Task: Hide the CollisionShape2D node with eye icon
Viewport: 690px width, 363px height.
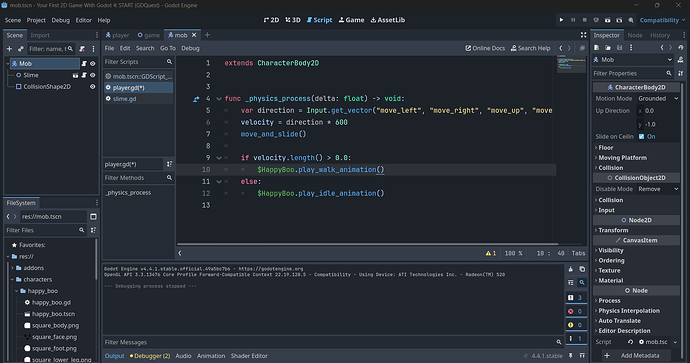Action: tap(92, 87)
